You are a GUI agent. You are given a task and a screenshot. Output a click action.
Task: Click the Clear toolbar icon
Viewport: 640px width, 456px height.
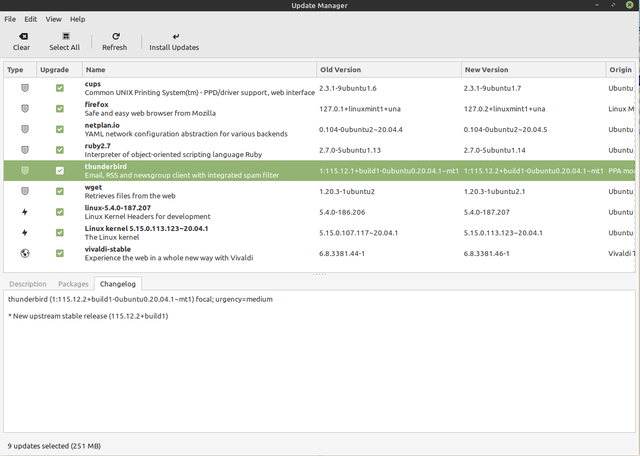click(23, 36)
